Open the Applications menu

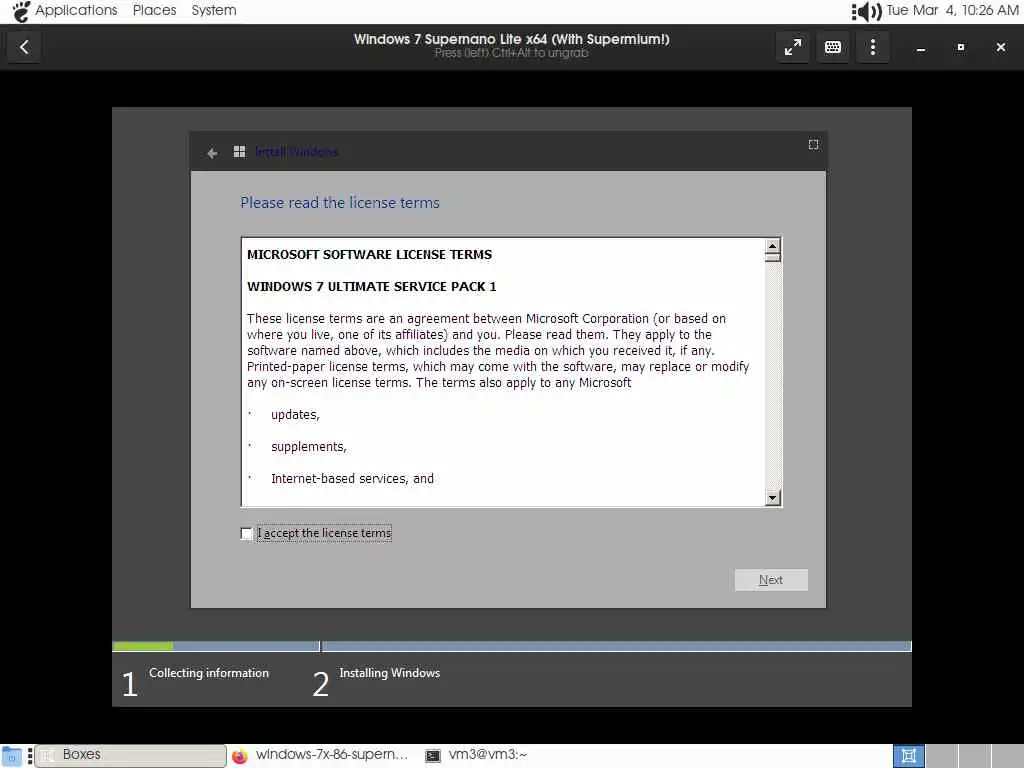[76, 10]
